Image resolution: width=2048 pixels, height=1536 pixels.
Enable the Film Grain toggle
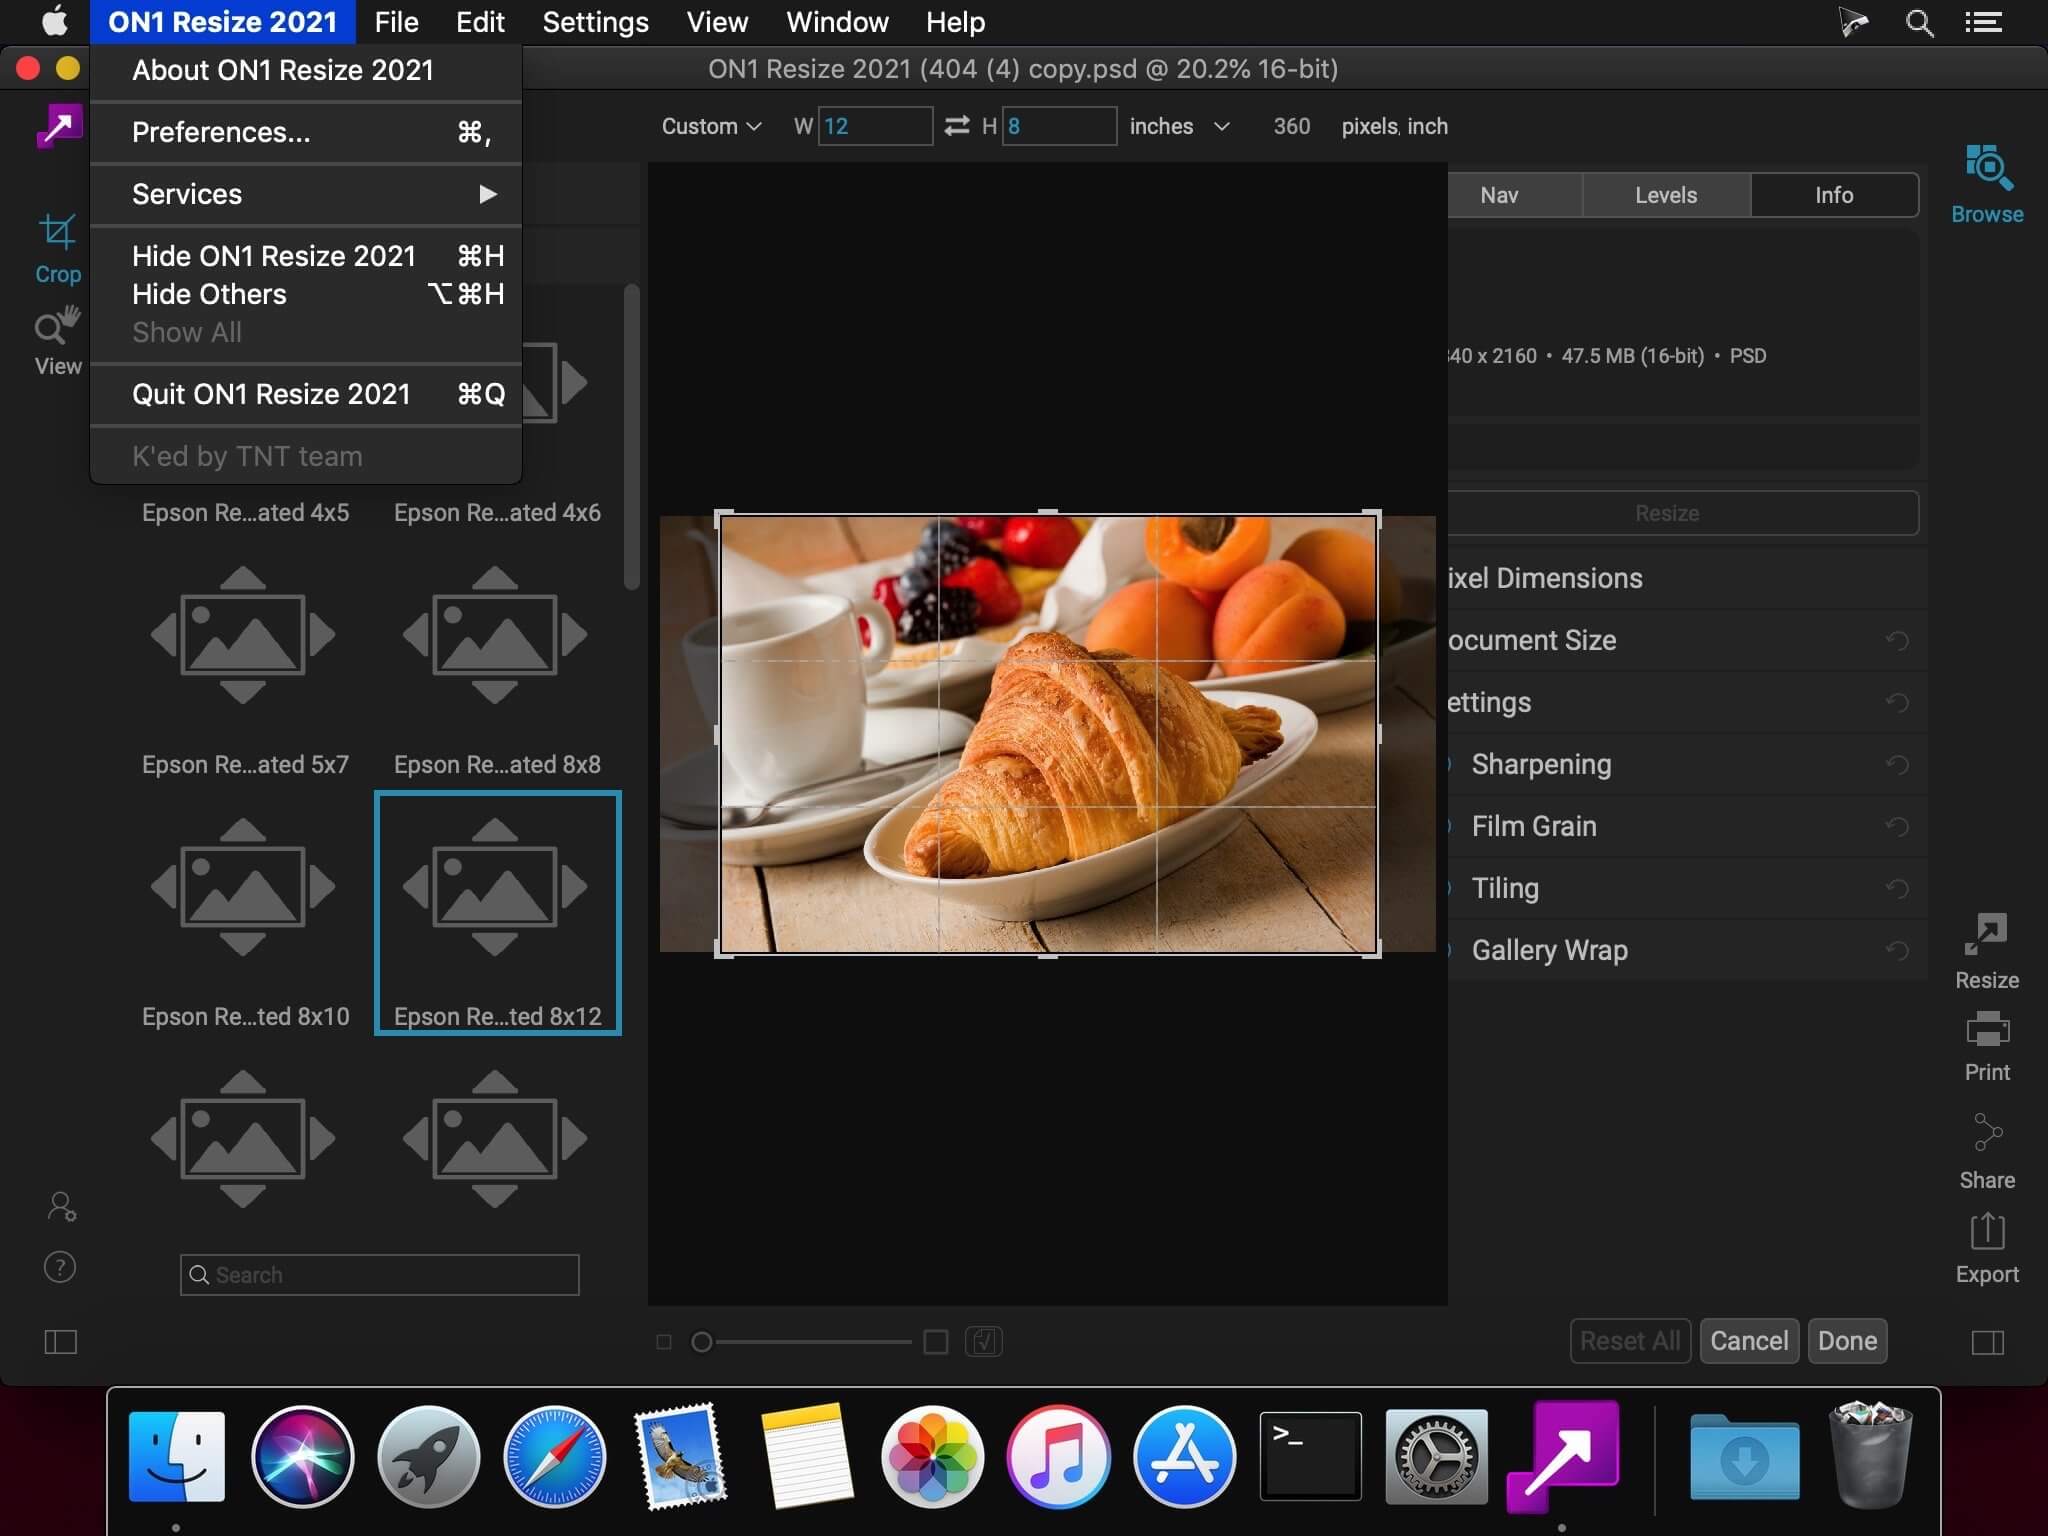tap(1450, 826)
